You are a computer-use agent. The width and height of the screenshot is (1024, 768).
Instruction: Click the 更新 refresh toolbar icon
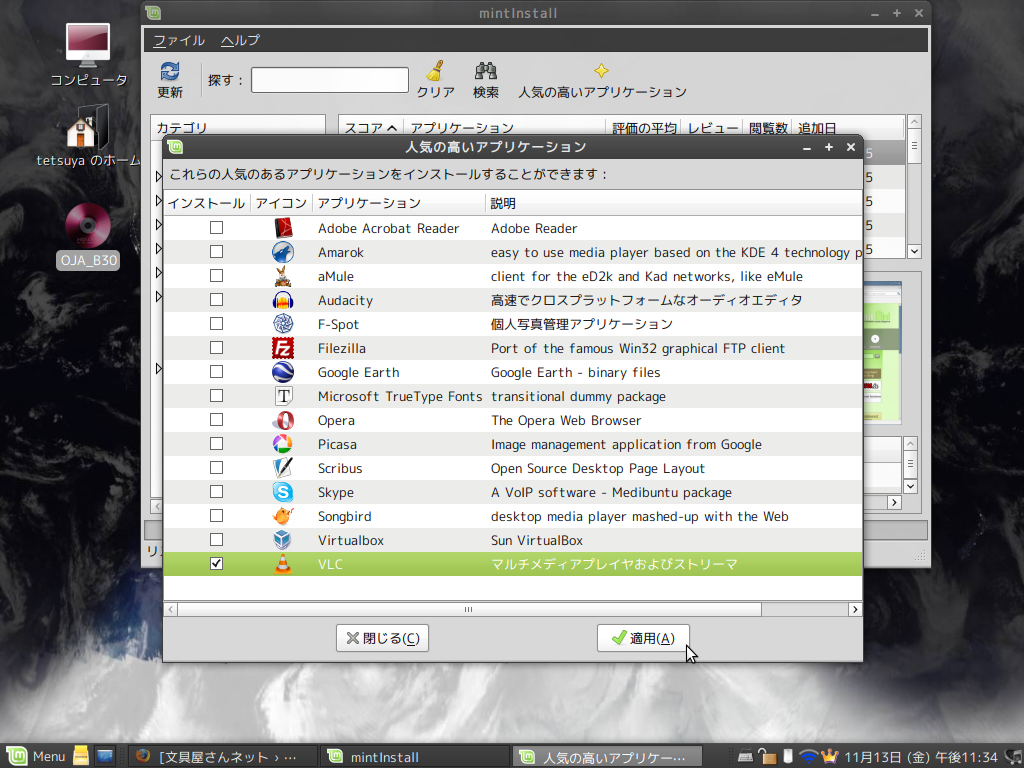click(170, 71)
